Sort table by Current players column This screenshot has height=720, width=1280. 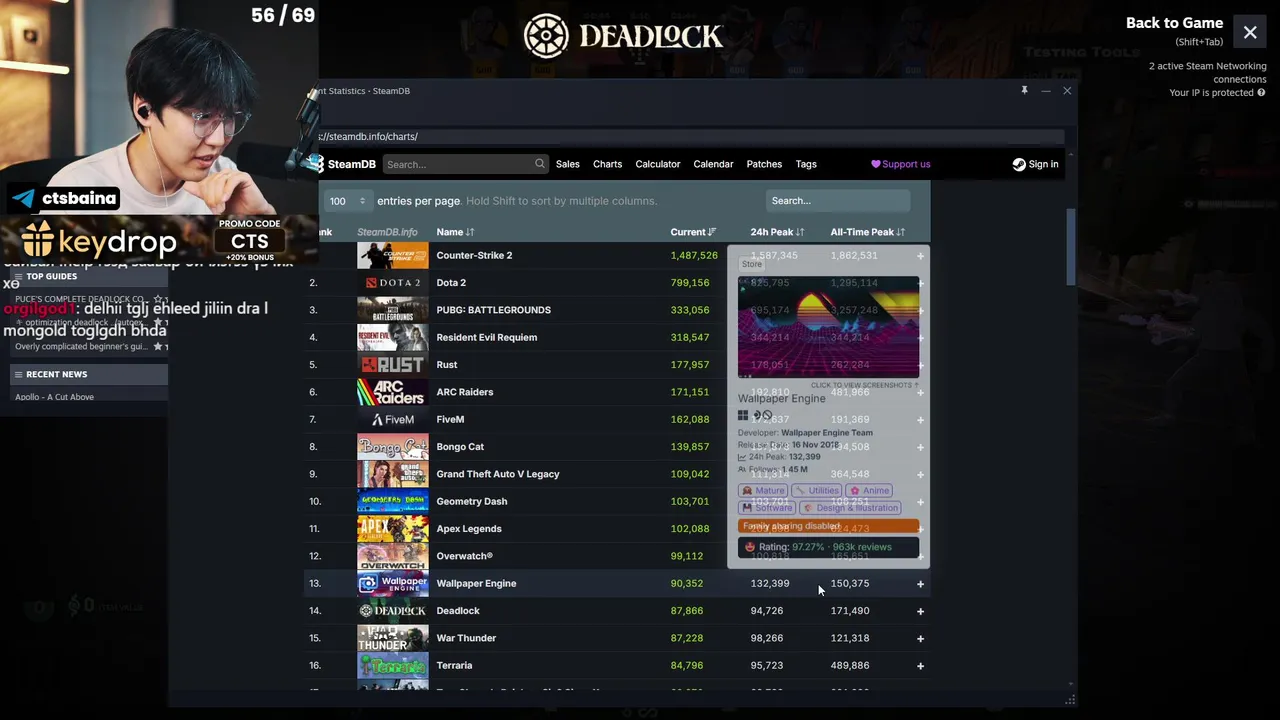(x=693, y=232)
